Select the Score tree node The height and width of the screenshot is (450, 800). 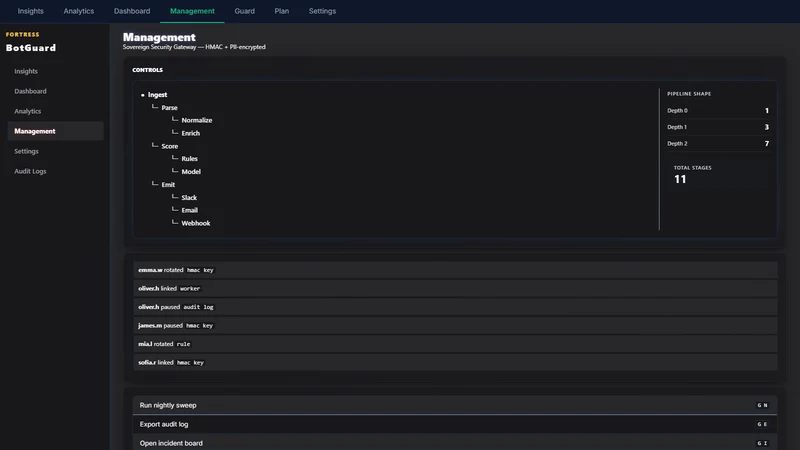coord(169,146)
